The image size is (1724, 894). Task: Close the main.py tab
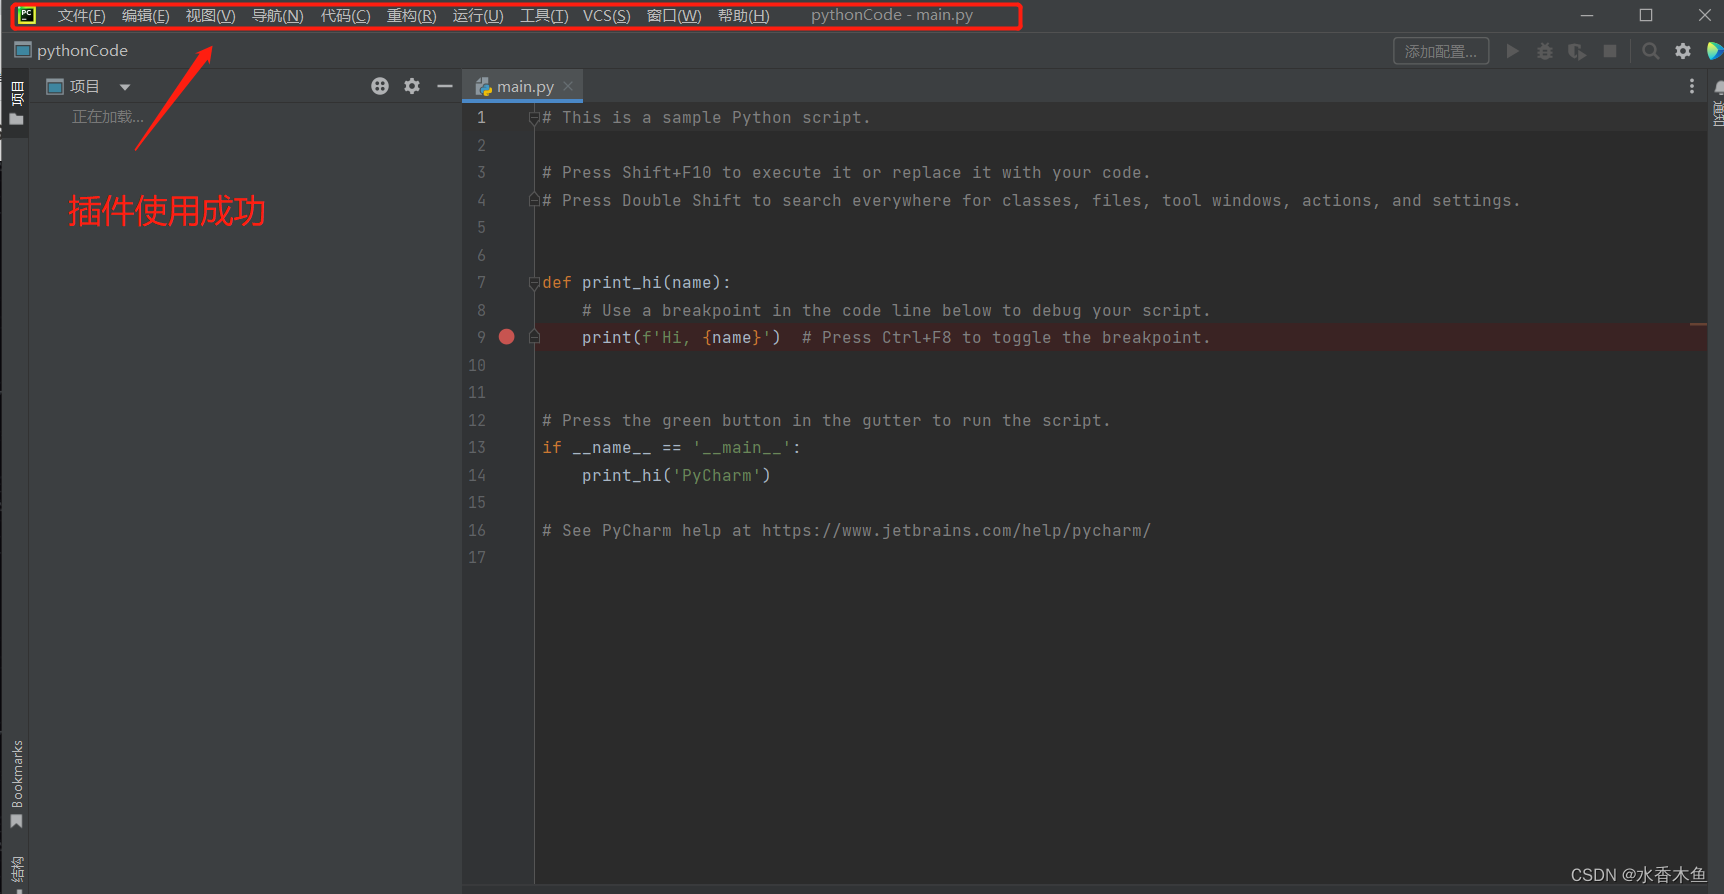click(568, 86)
